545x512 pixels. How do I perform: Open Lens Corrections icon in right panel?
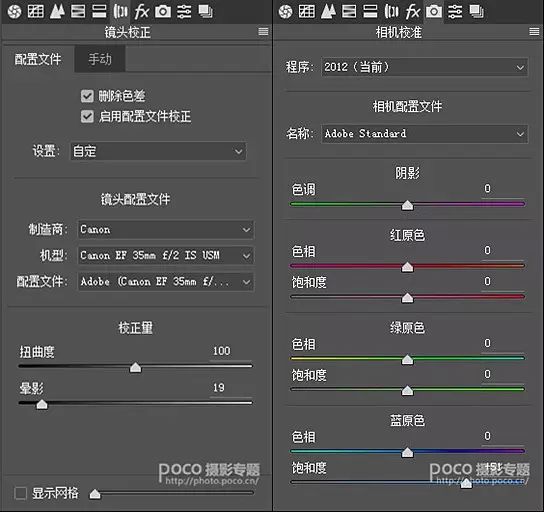point(392,11)
